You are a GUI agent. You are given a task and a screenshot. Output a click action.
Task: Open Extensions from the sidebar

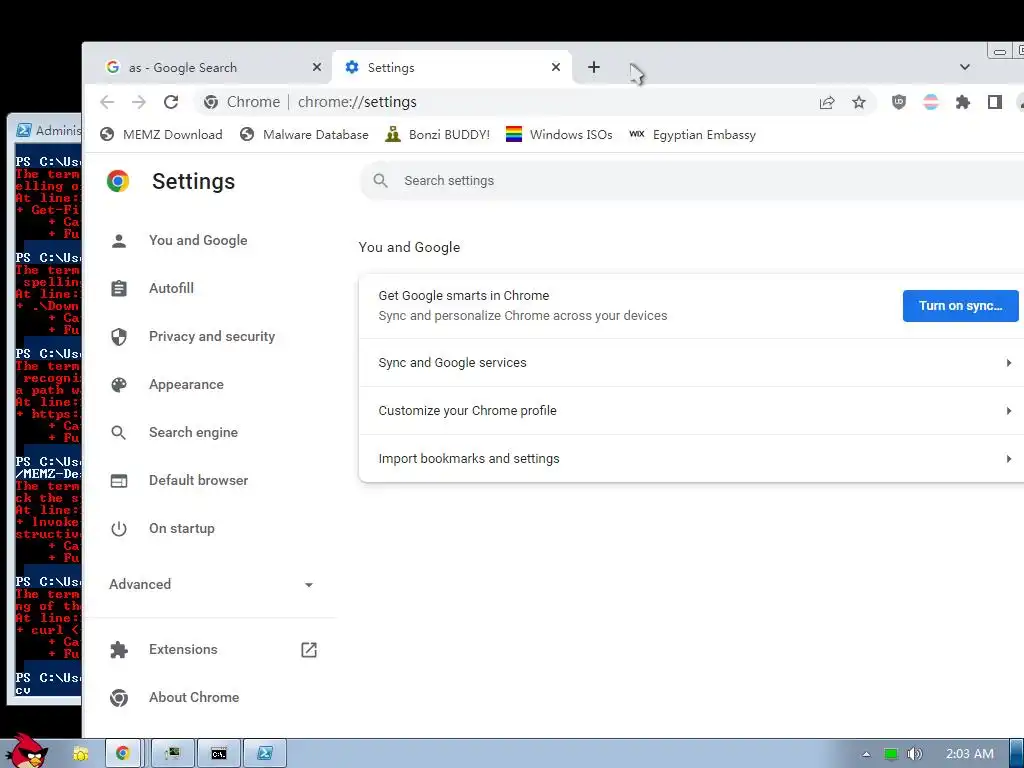click(183, 649)
